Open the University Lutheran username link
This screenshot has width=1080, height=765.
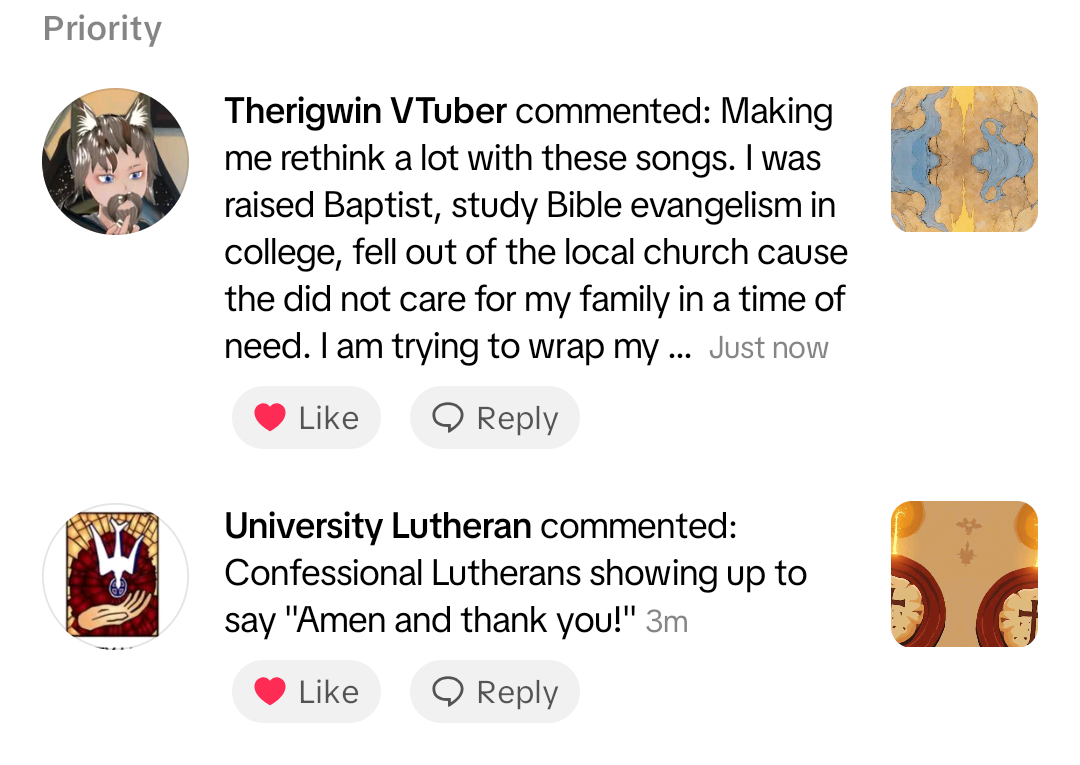point(377,526)
